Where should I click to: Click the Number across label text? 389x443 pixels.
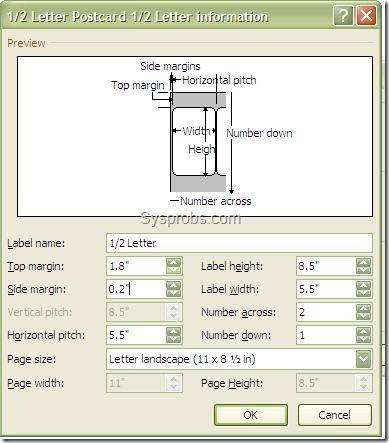click(x=239, y=312)
